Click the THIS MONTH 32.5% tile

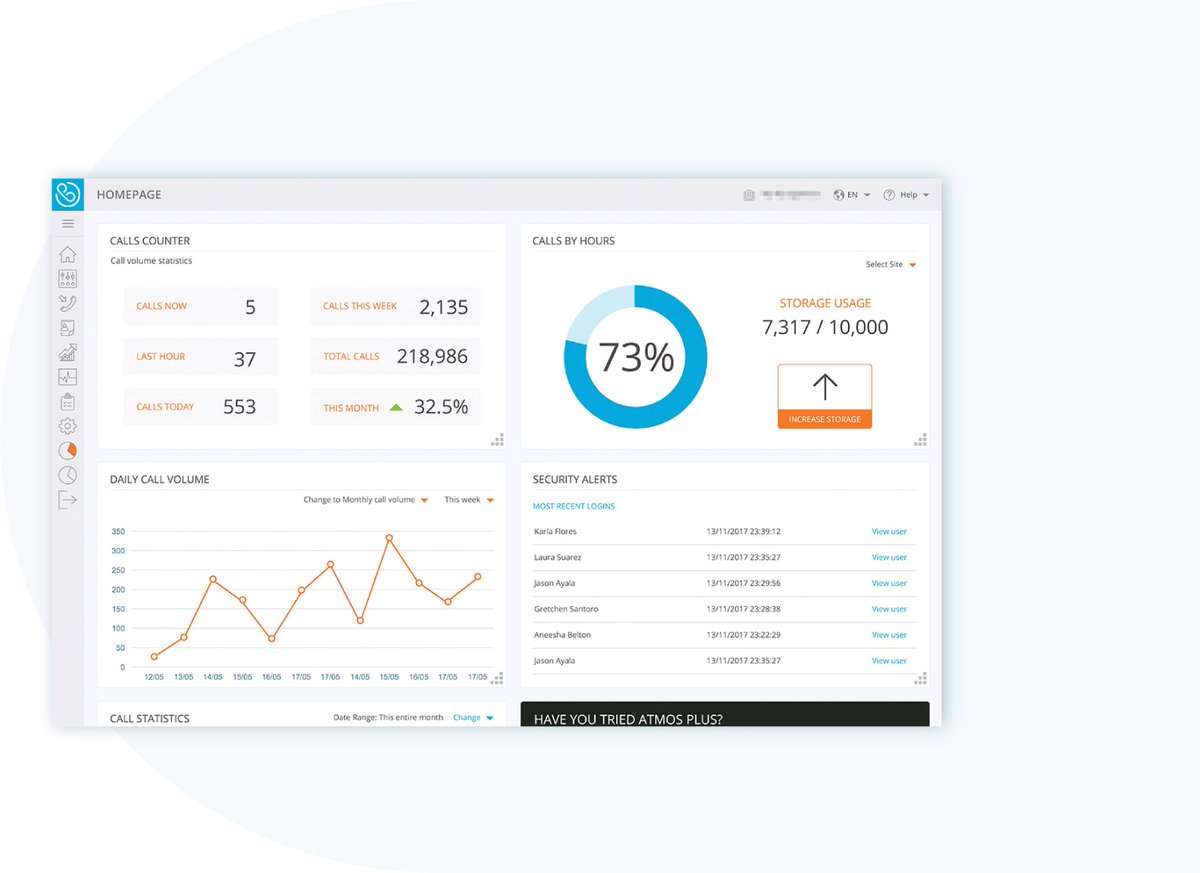(395, 407)
